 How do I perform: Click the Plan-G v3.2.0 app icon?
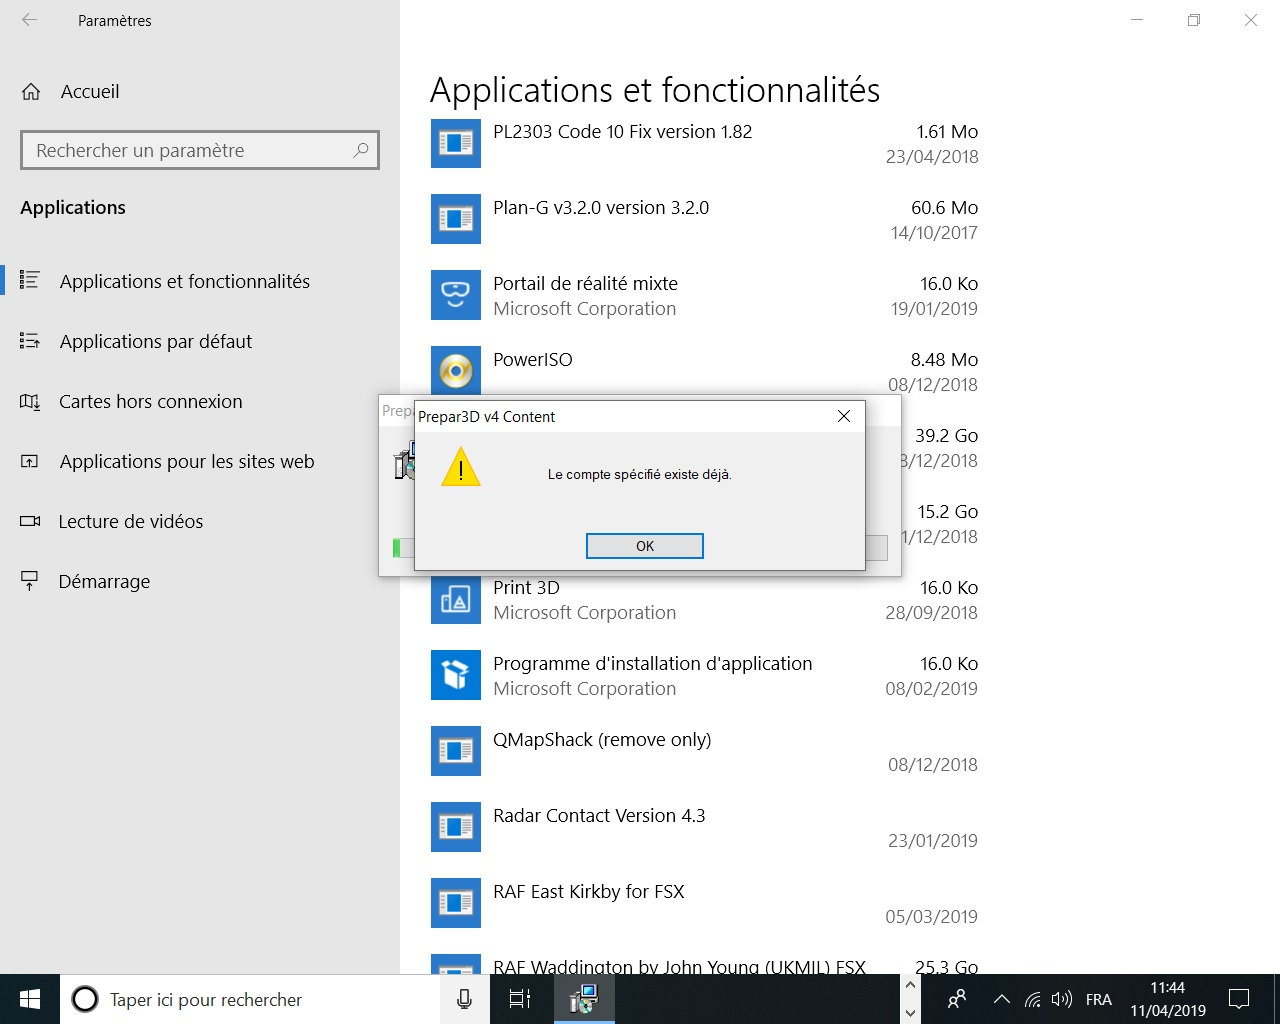tap(456, 219)
